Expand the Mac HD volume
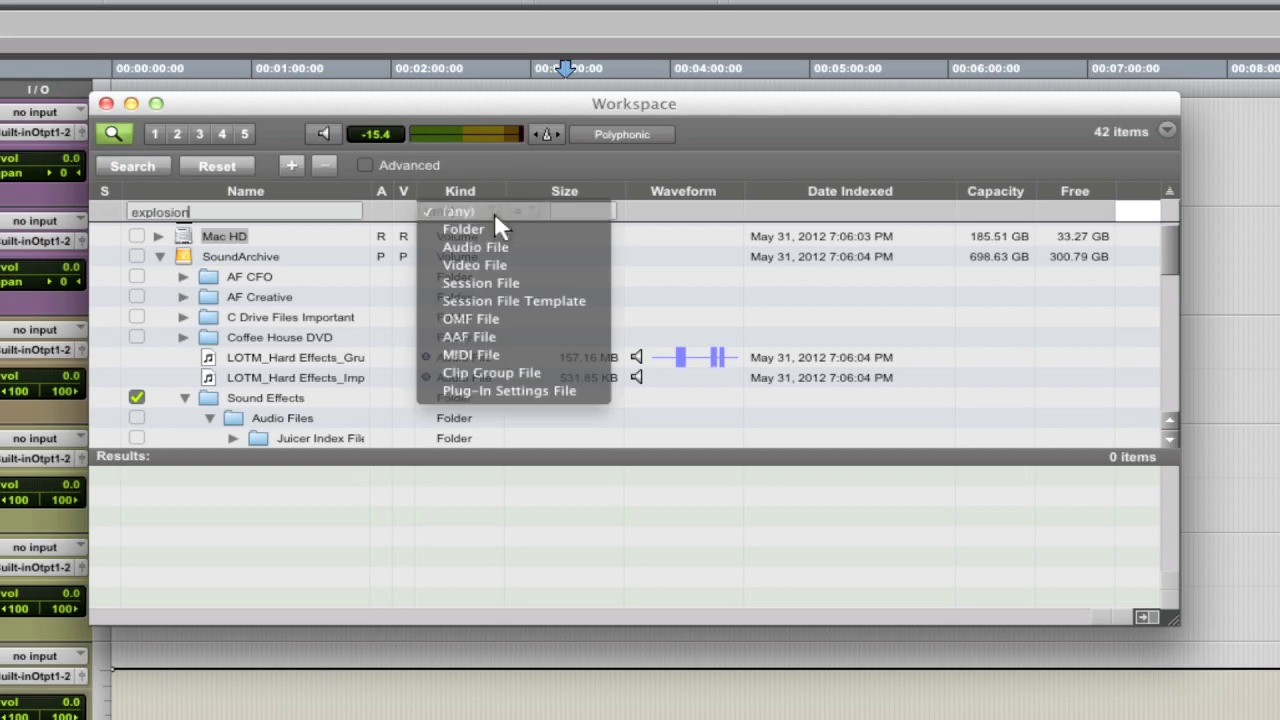Viewport: 1280px width, 720px height. pyautogui.click(x=159, y=237)
